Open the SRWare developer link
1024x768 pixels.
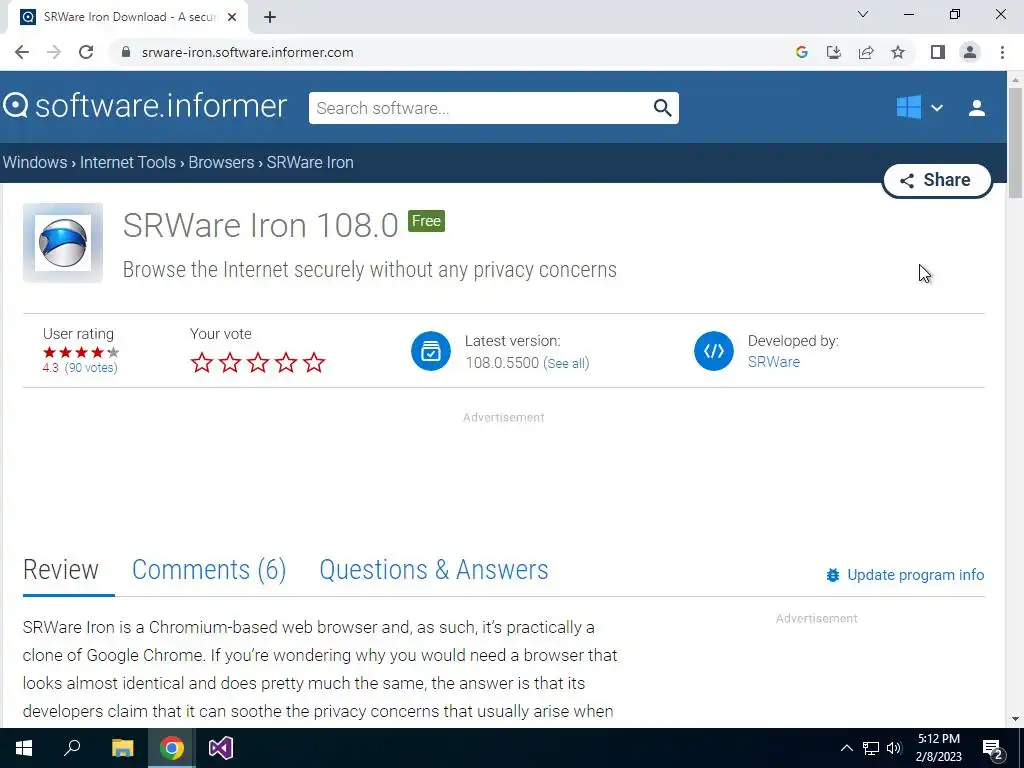point(773,362)
